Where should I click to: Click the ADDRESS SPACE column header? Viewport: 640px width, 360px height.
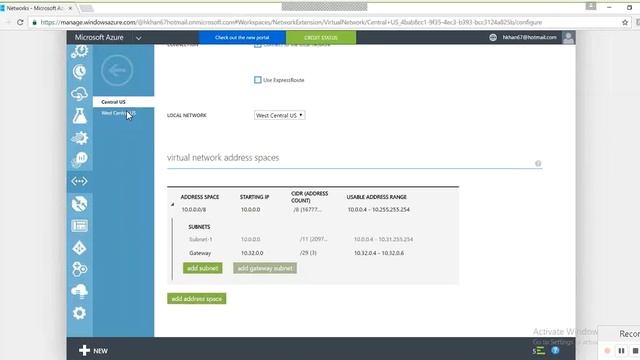point(200,197)
